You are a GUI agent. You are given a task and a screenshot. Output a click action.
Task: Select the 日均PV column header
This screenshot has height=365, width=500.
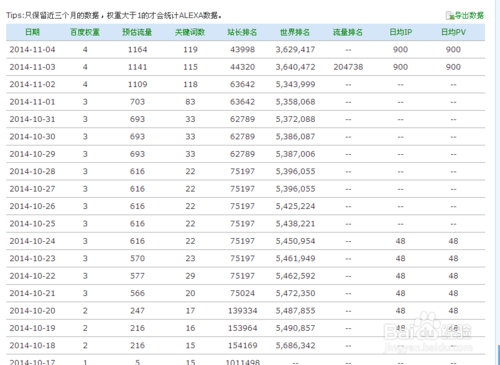[x=453, y=32]
